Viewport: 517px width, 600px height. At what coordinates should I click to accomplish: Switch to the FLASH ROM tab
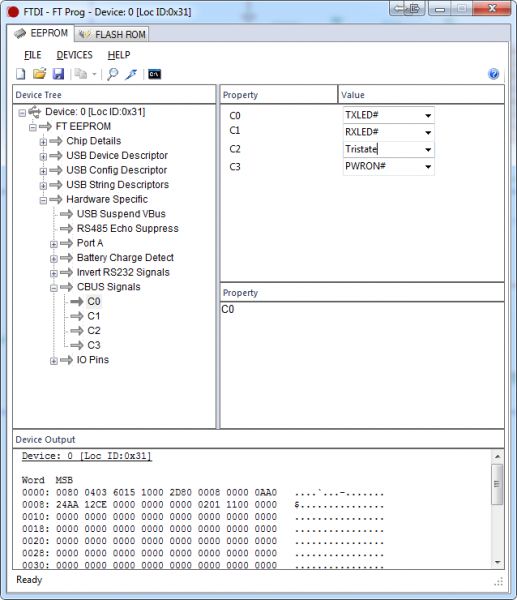(x=111, y=34)
